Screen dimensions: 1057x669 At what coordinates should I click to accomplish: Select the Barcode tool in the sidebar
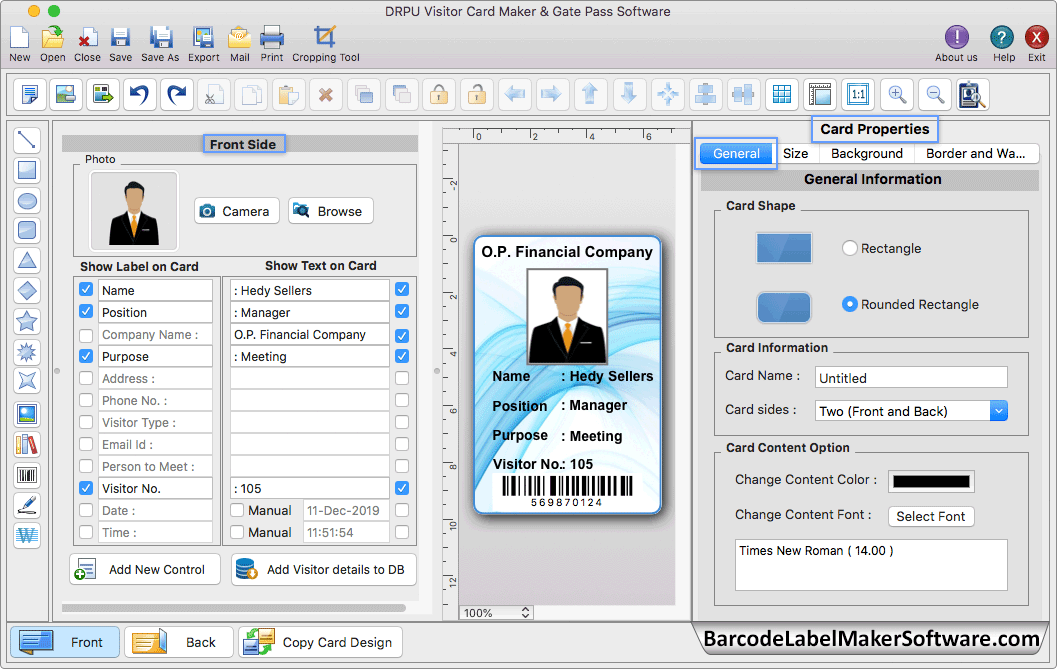(27, 475)
